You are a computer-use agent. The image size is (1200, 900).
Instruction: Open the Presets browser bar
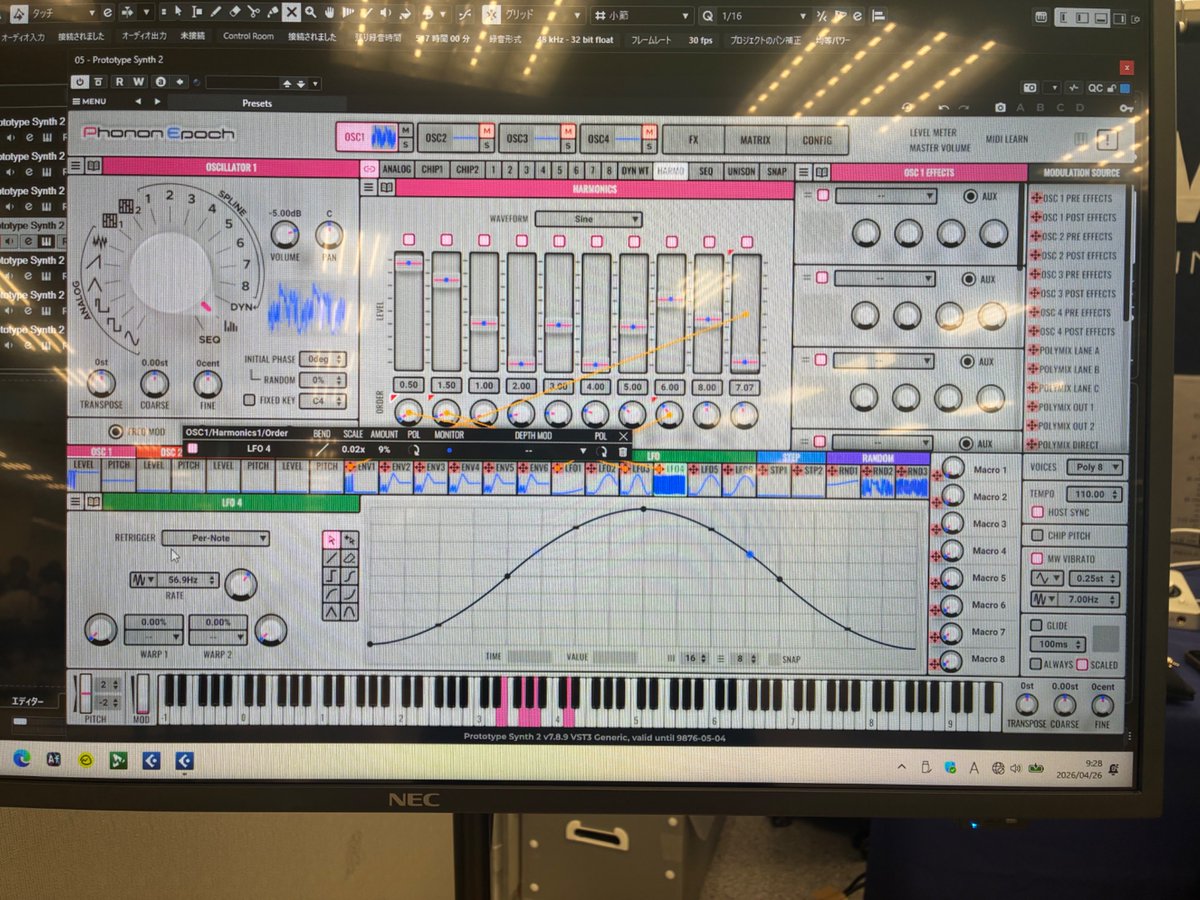click(x=257, y=103)
